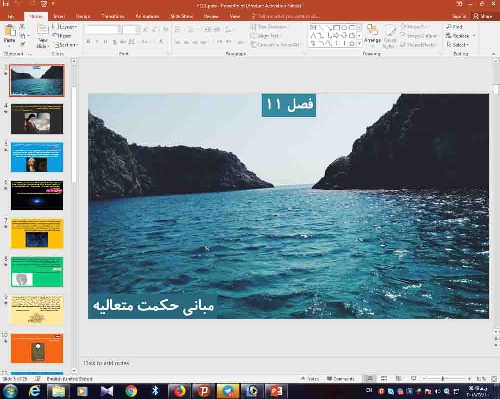Click the Save icon in the quick access toolbar
The image size is (500, 399).
coord(6,4)
